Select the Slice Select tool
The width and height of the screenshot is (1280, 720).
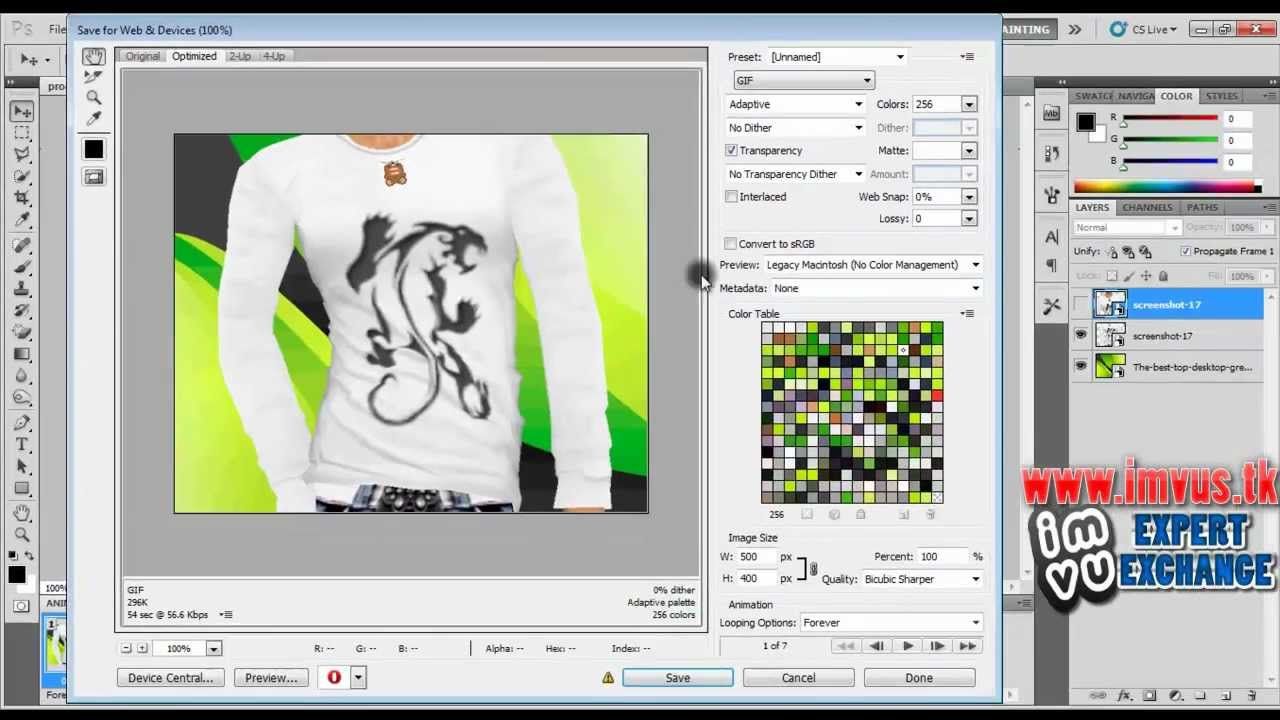click(x=93, y=76)
